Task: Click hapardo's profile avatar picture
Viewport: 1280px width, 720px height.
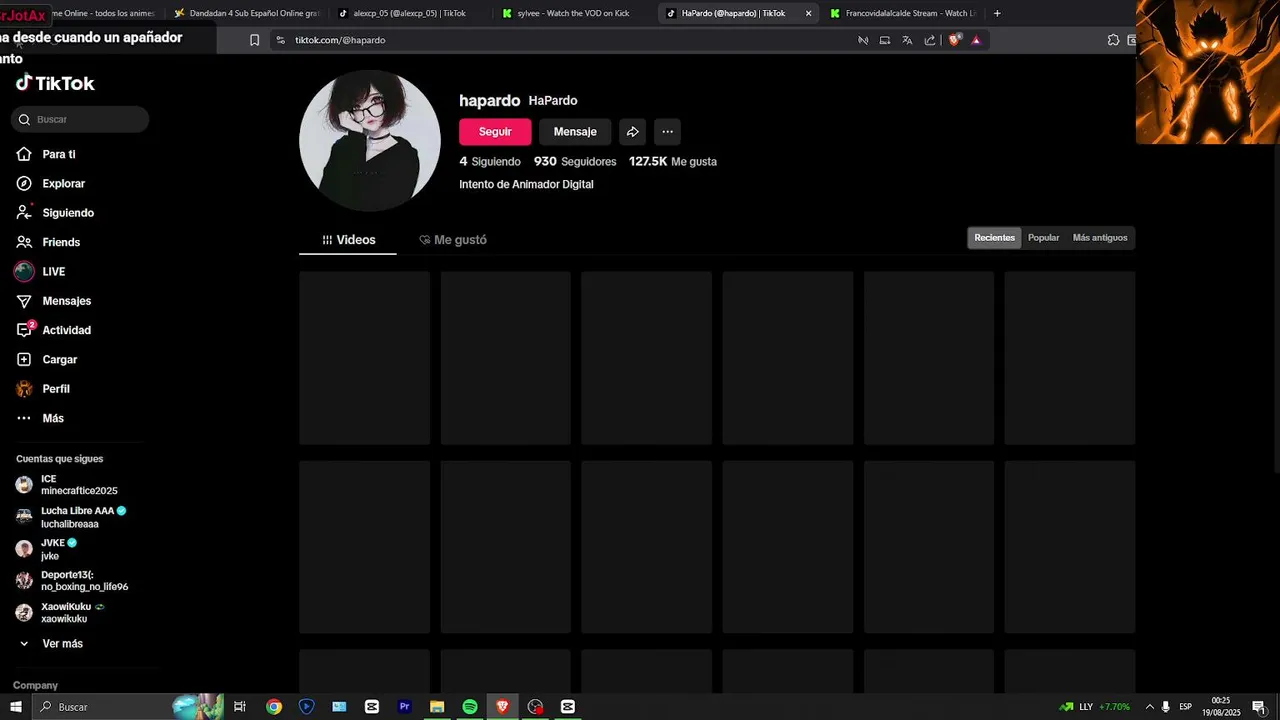Action: pos(370,141)
